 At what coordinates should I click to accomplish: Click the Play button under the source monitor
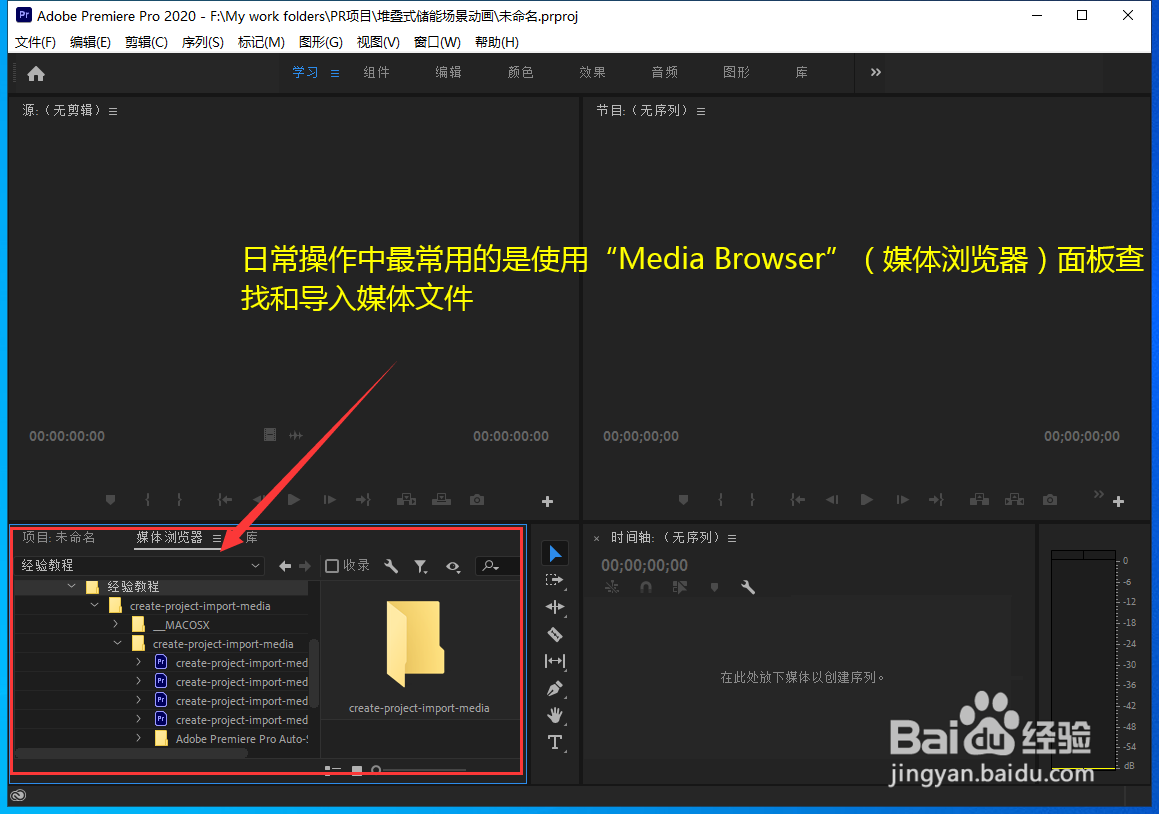[294, 500]
